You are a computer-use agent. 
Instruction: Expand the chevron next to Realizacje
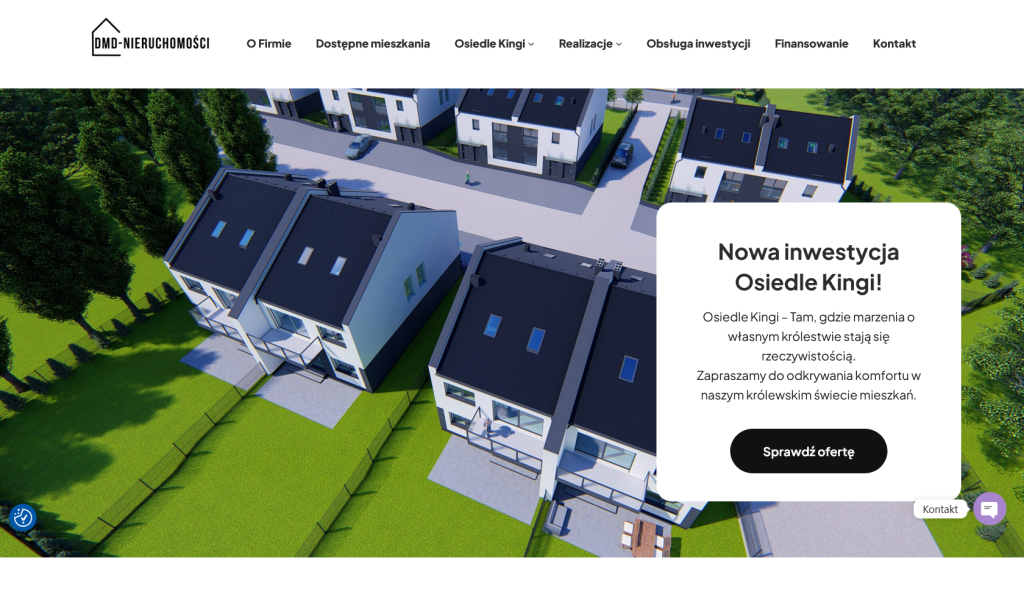click(619, 44)
